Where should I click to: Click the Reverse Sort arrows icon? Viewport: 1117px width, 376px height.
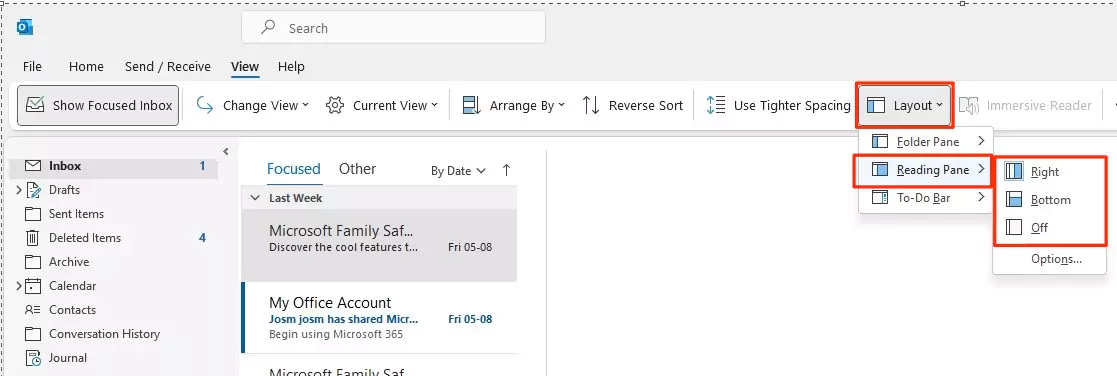[x=591, y=105]
